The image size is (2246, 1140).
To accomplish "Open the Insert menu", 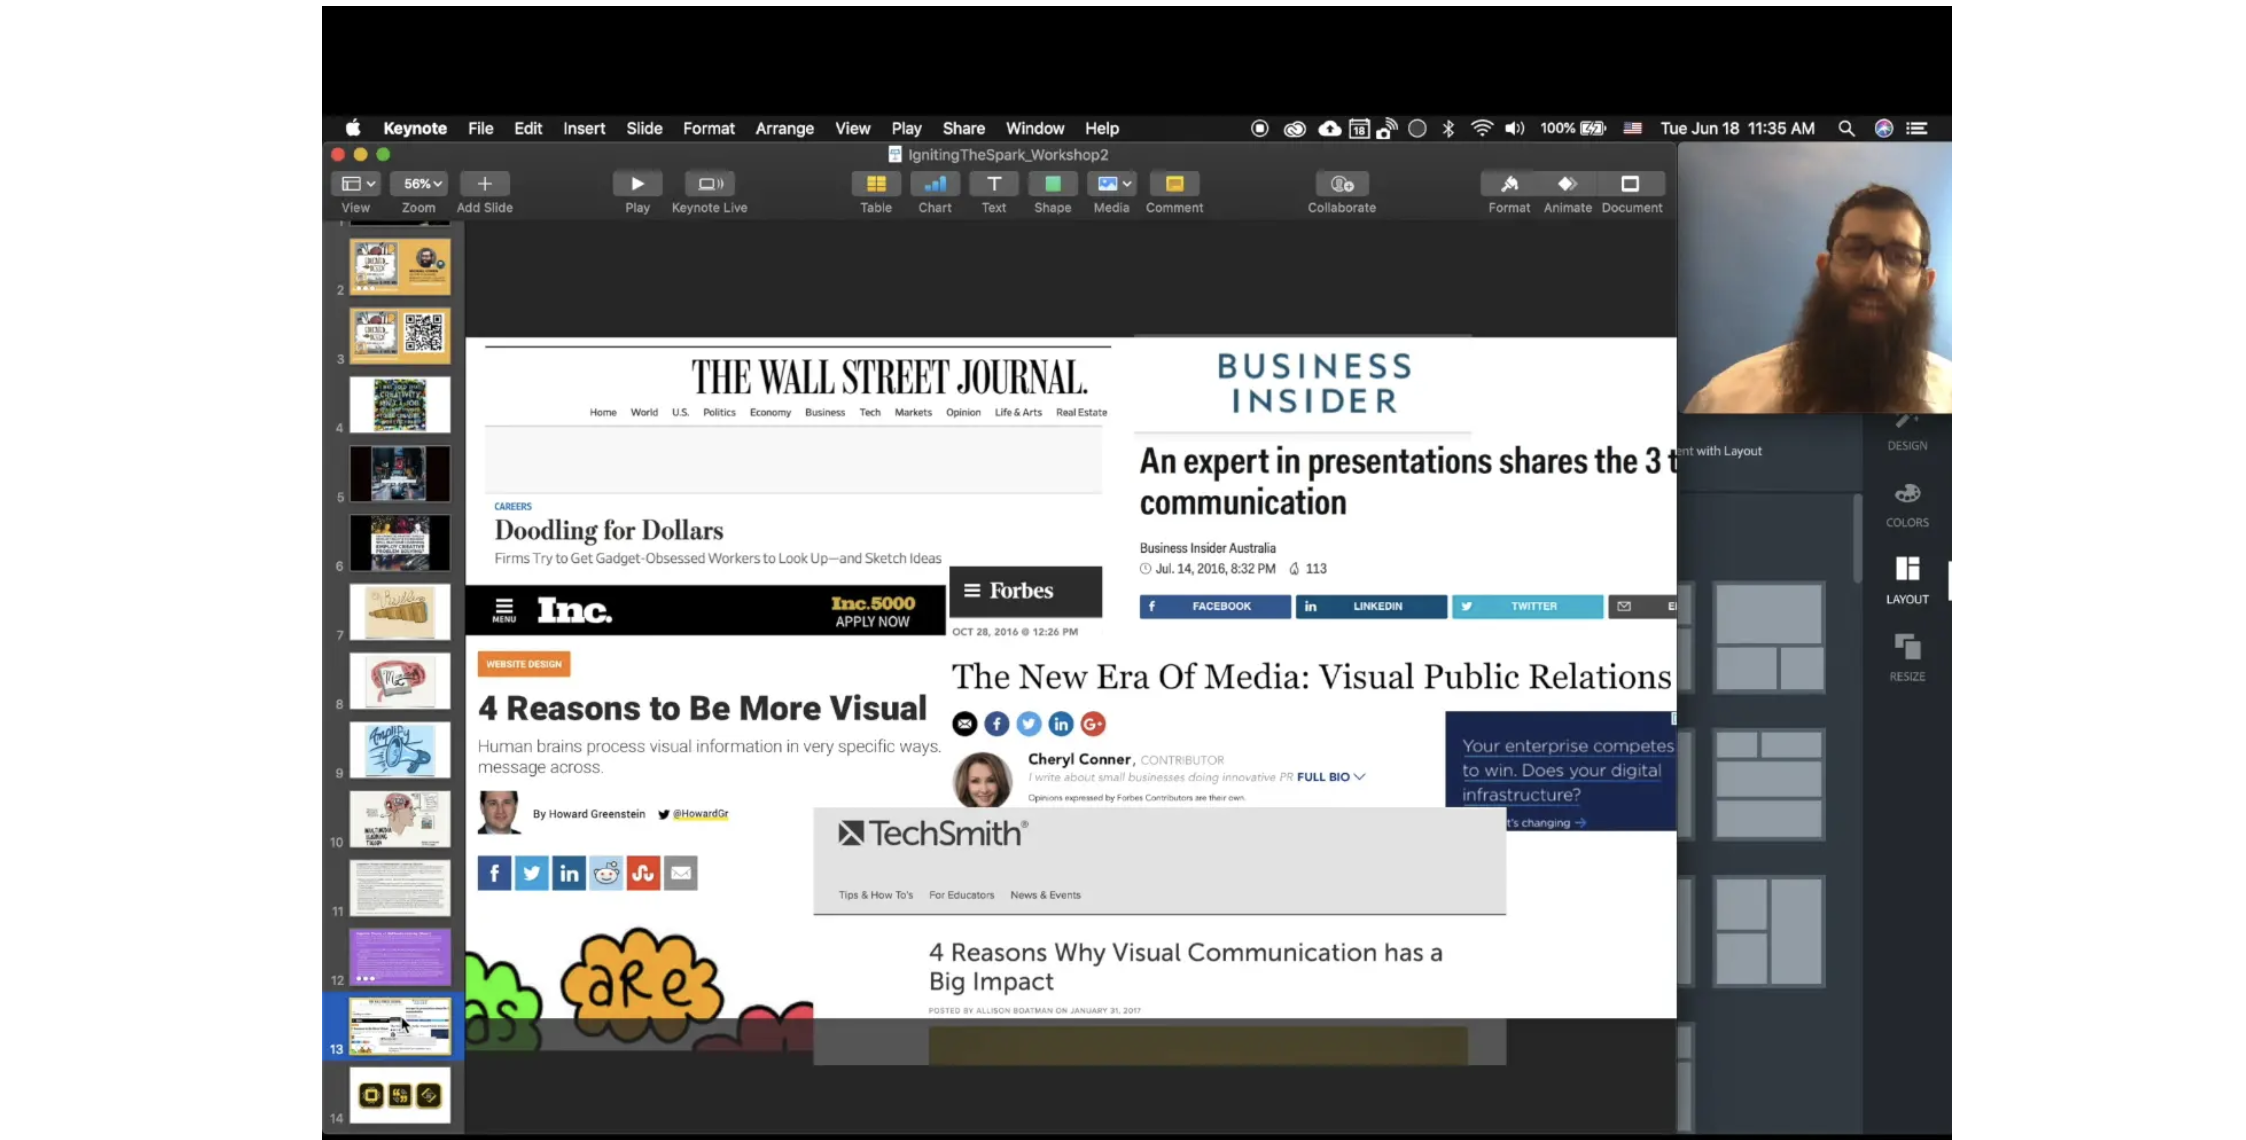I will [x=584, y=128].
